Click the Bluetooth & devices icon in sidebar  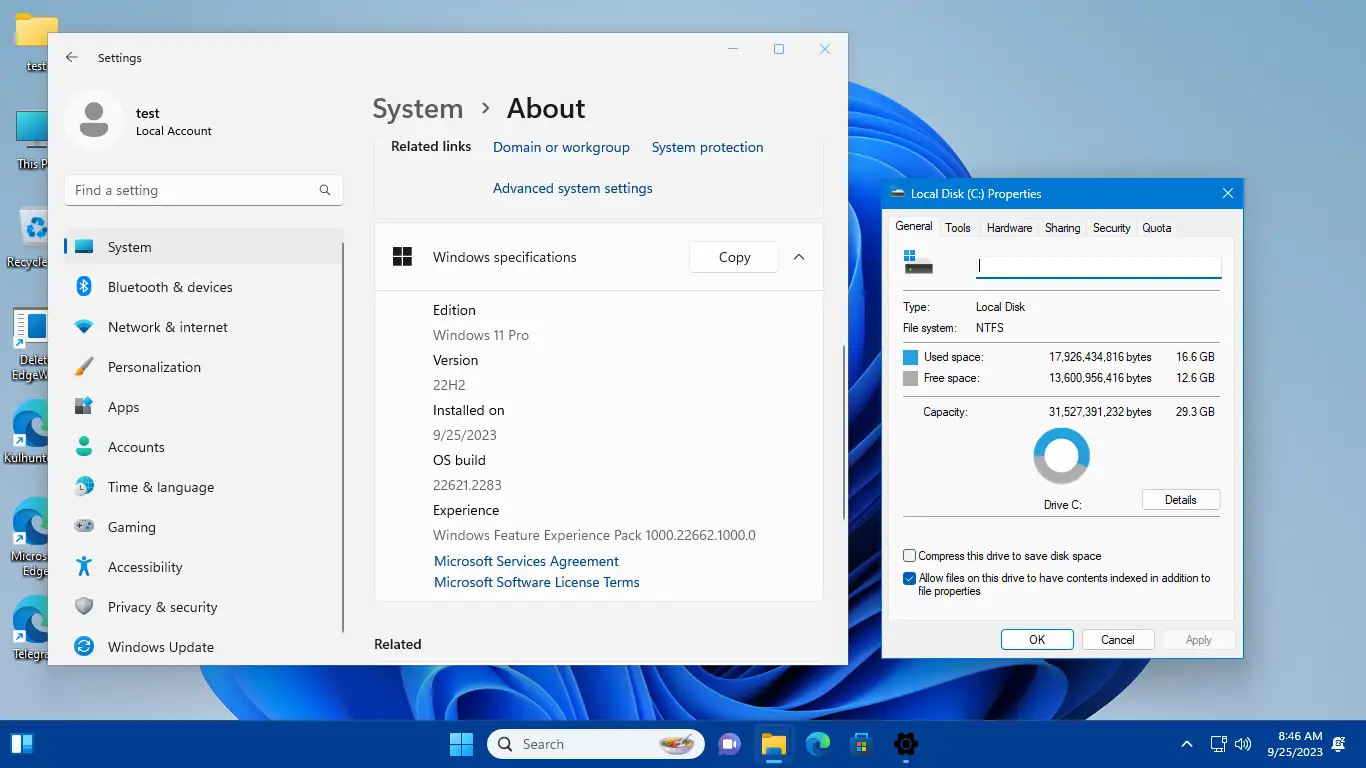(x=85, y=287)
